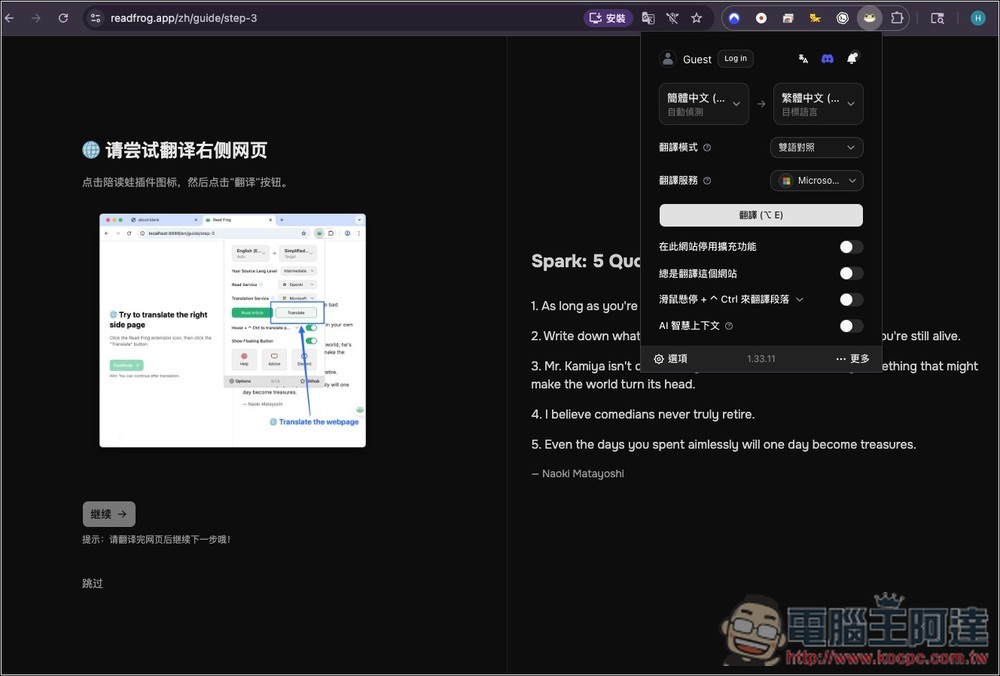1000x676 pixels.
Task: Open target language dropdown 繁體中文
Action: coord(818,103)
